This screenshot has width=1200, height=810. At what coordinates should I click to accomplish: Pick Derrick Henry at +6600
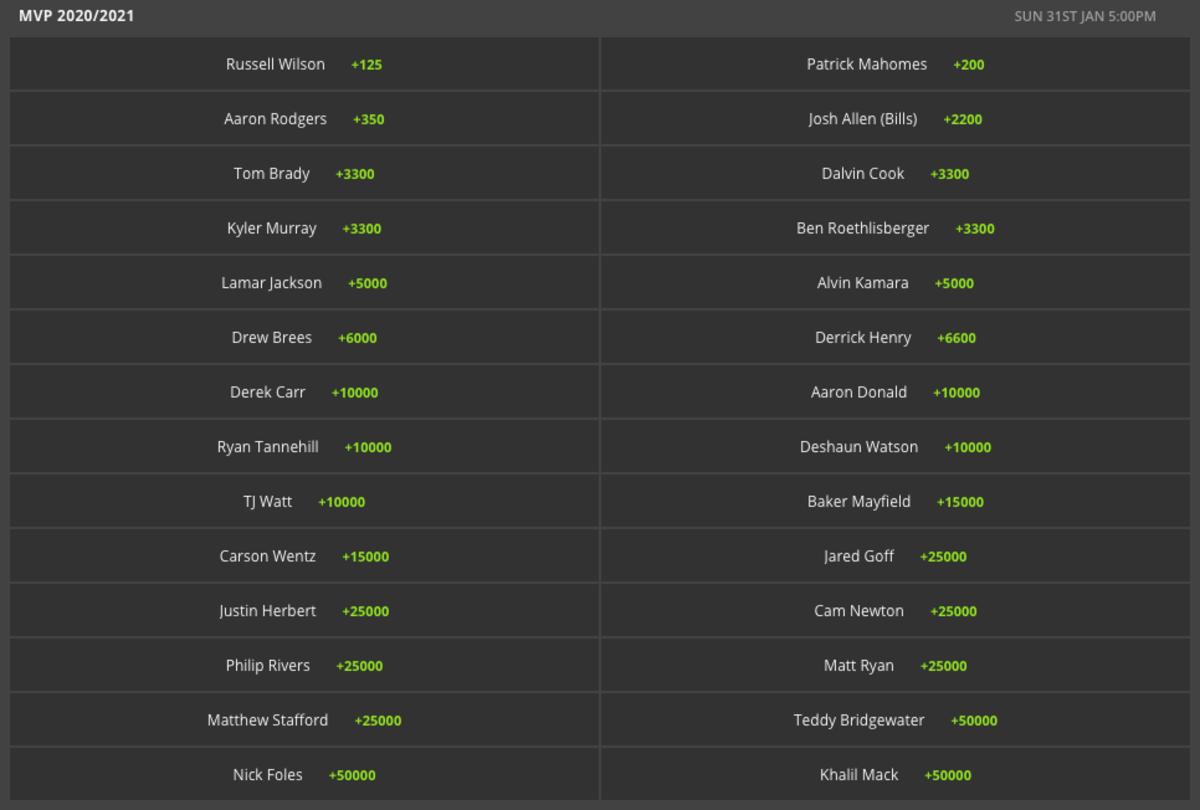[x=895, y=338]
